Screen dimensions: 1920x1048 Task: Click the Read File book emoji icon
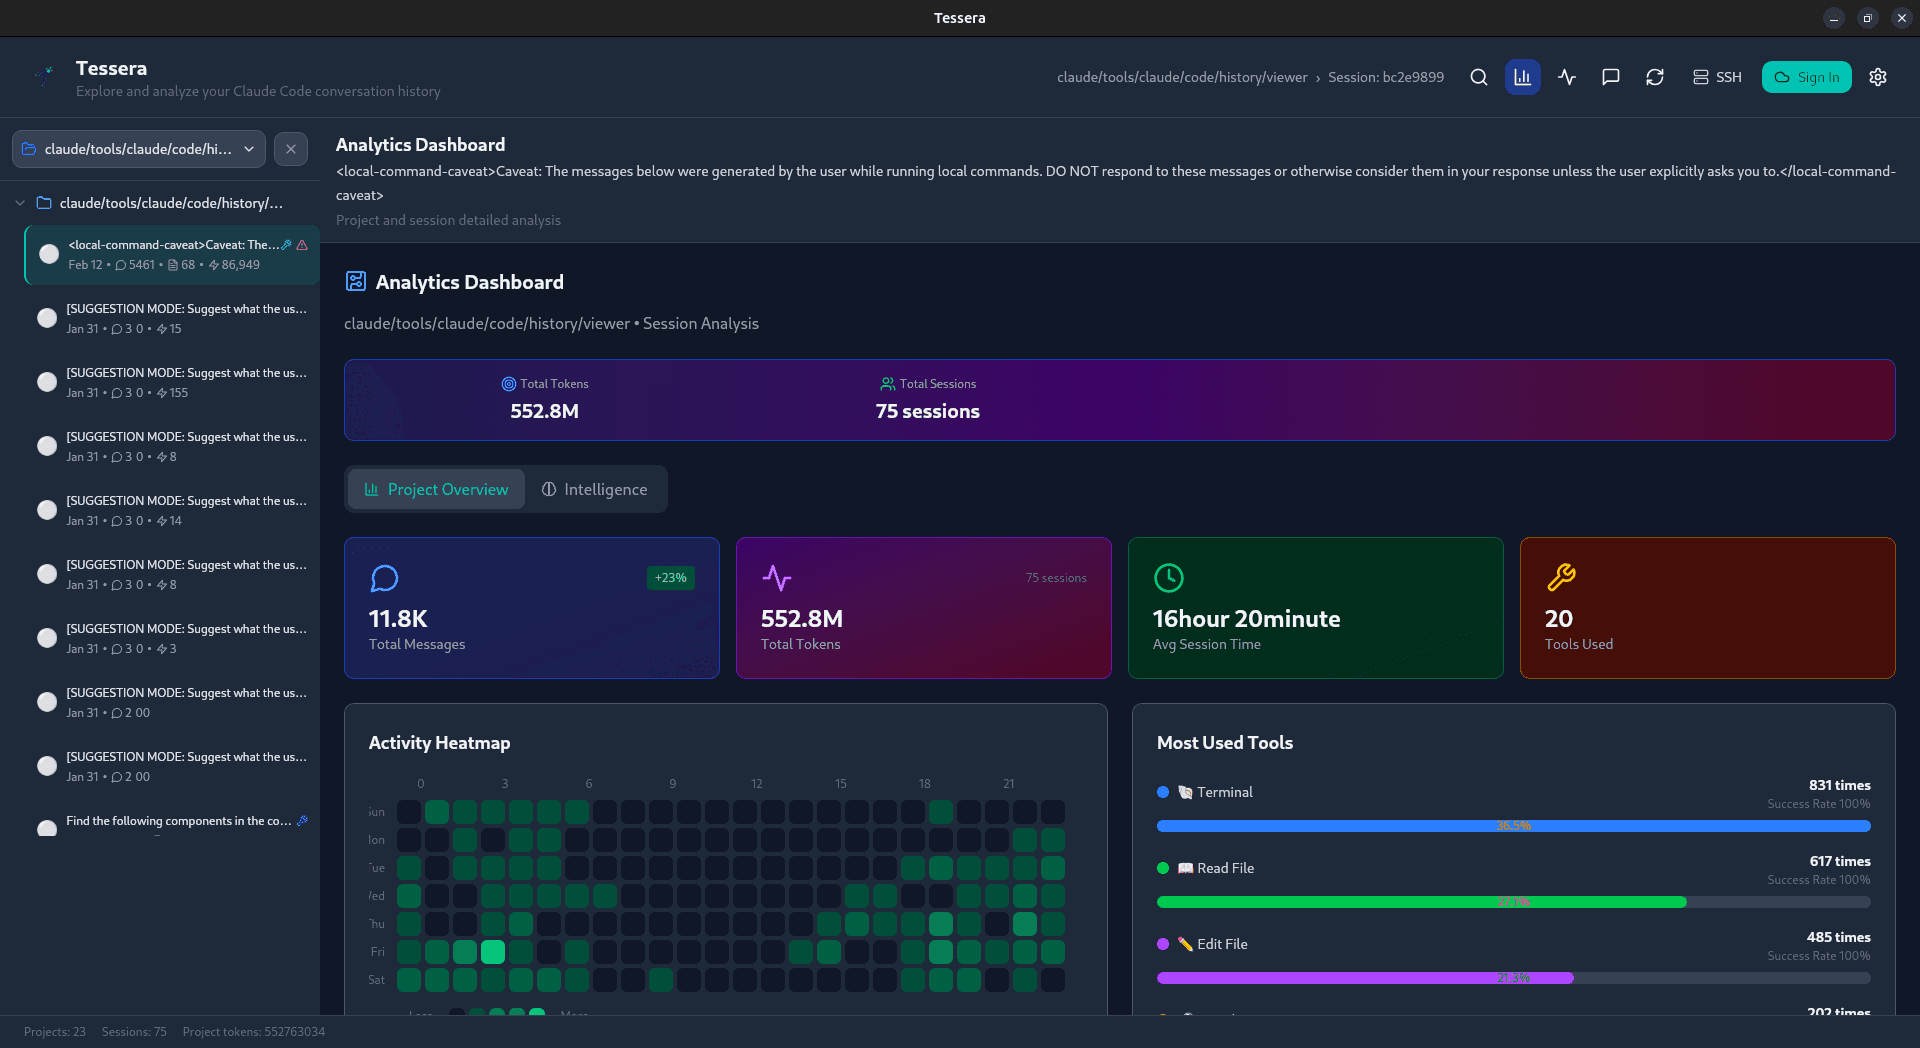click(x=1185, y=868)
